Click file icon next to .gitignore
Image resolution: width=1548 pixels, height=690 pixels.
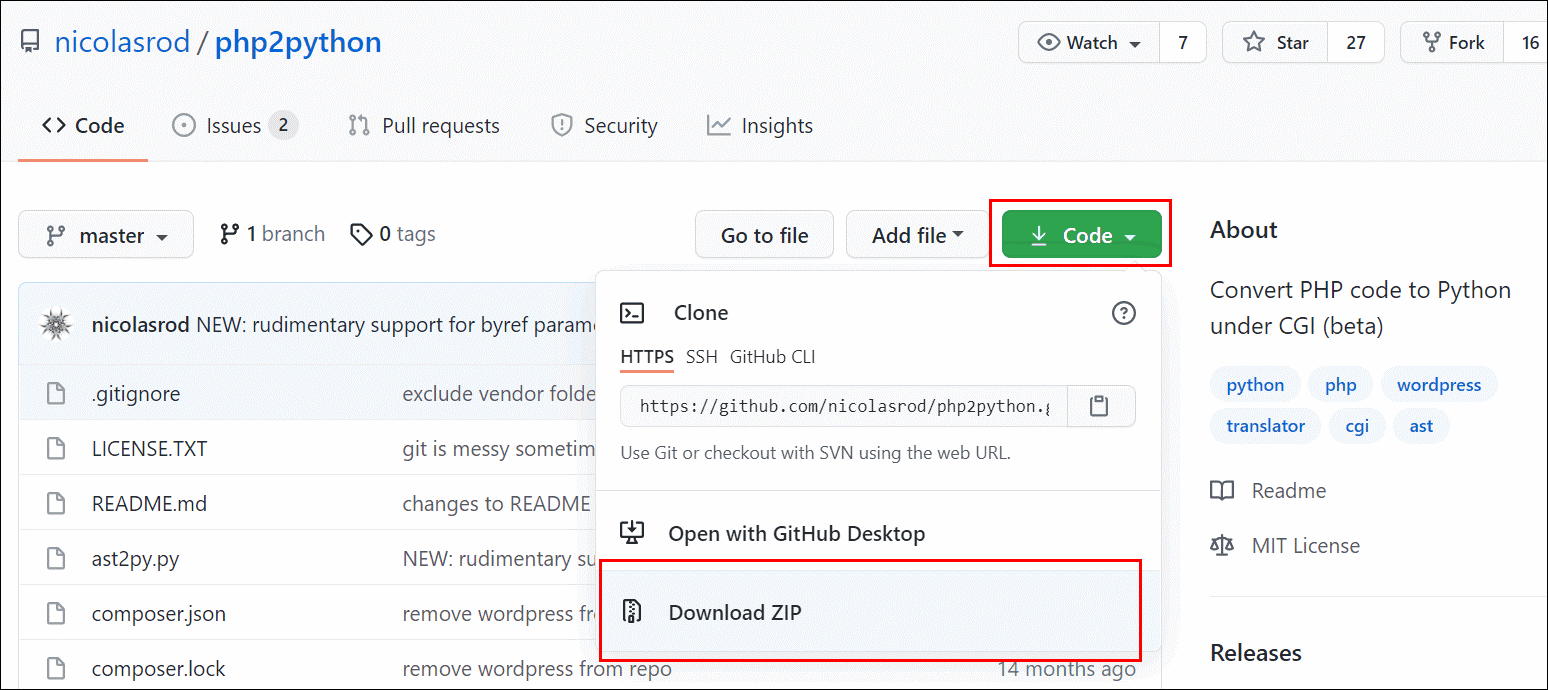[56, 393]
